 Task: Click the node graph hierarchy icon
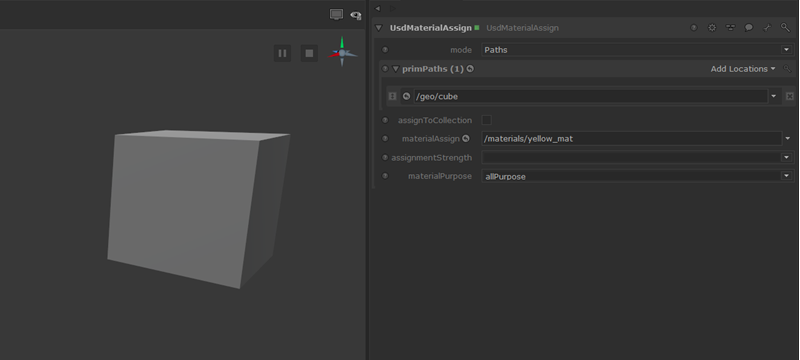[730, 28]
